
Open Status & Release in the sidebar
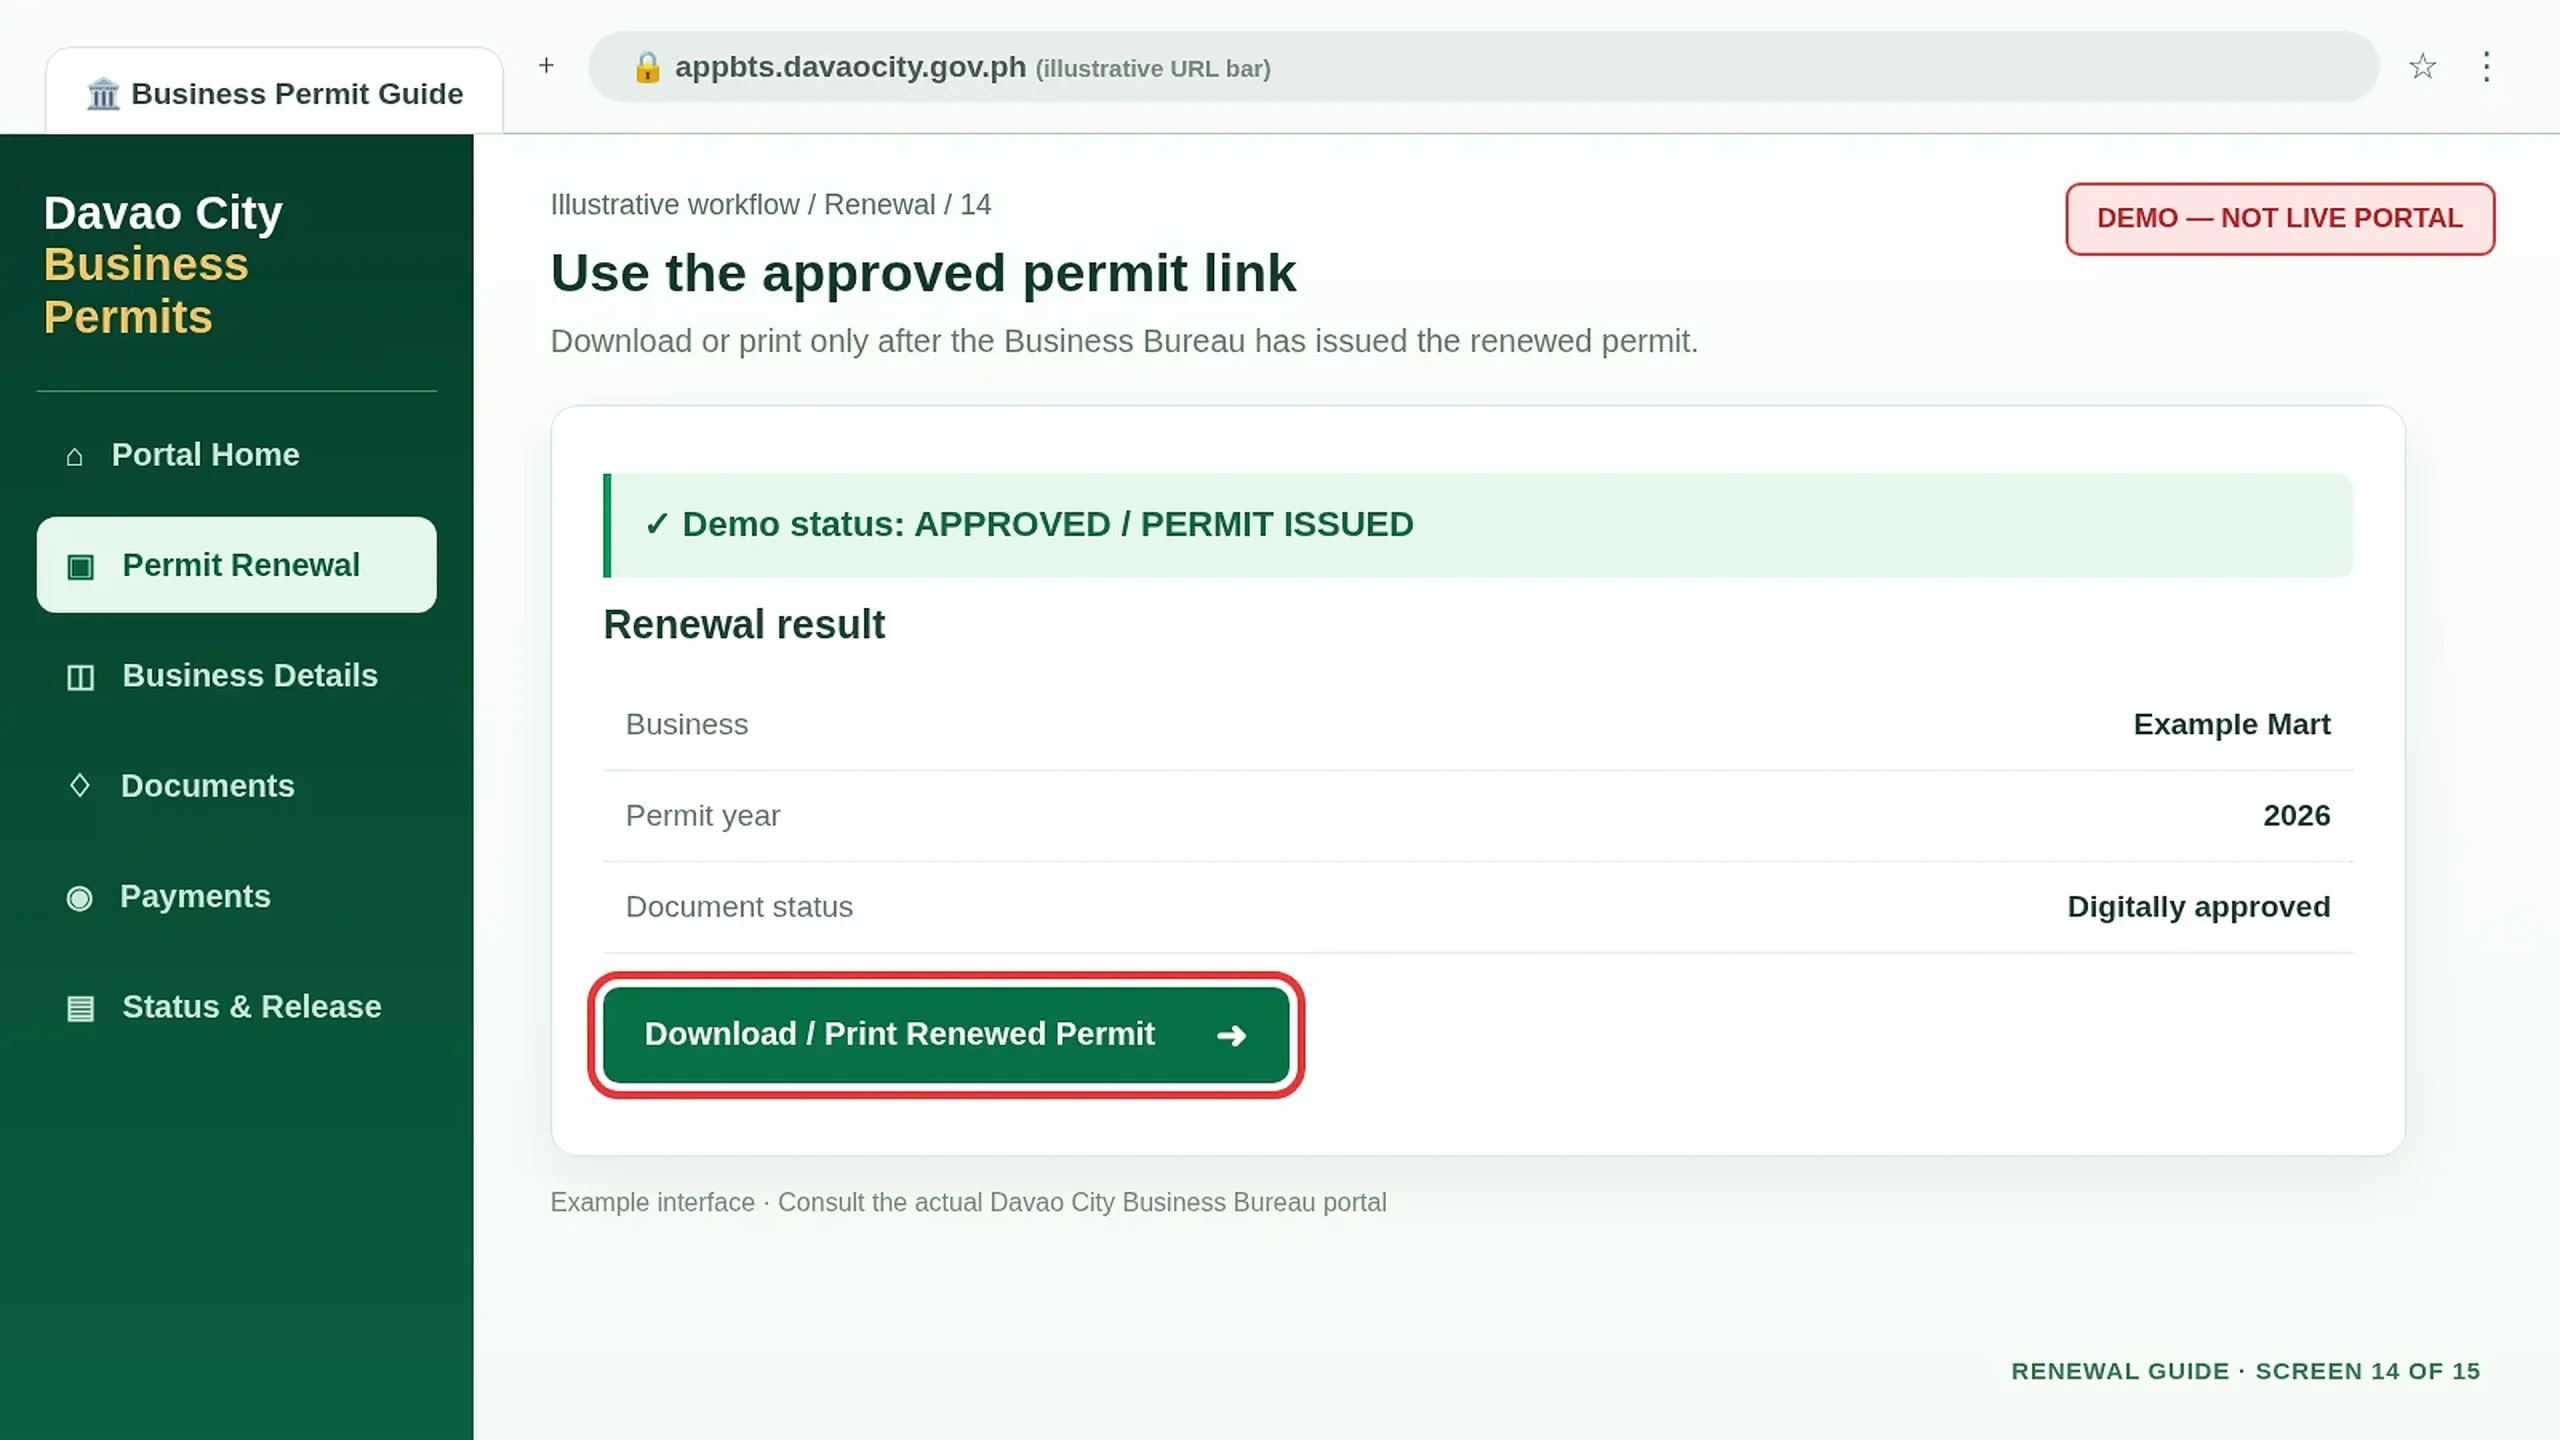(236, 1007)
